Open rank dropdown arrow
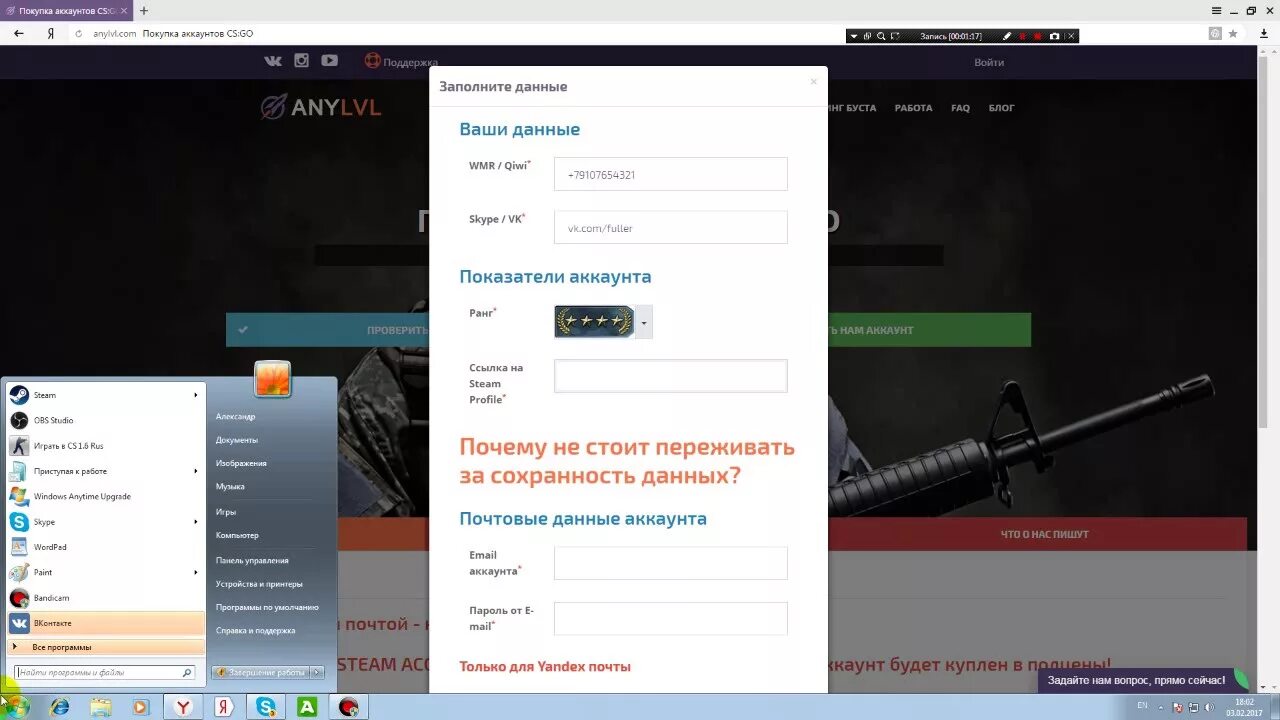The width and height of the screenshot is (1280, 720). pyautogui.click(x=644, y=323)
